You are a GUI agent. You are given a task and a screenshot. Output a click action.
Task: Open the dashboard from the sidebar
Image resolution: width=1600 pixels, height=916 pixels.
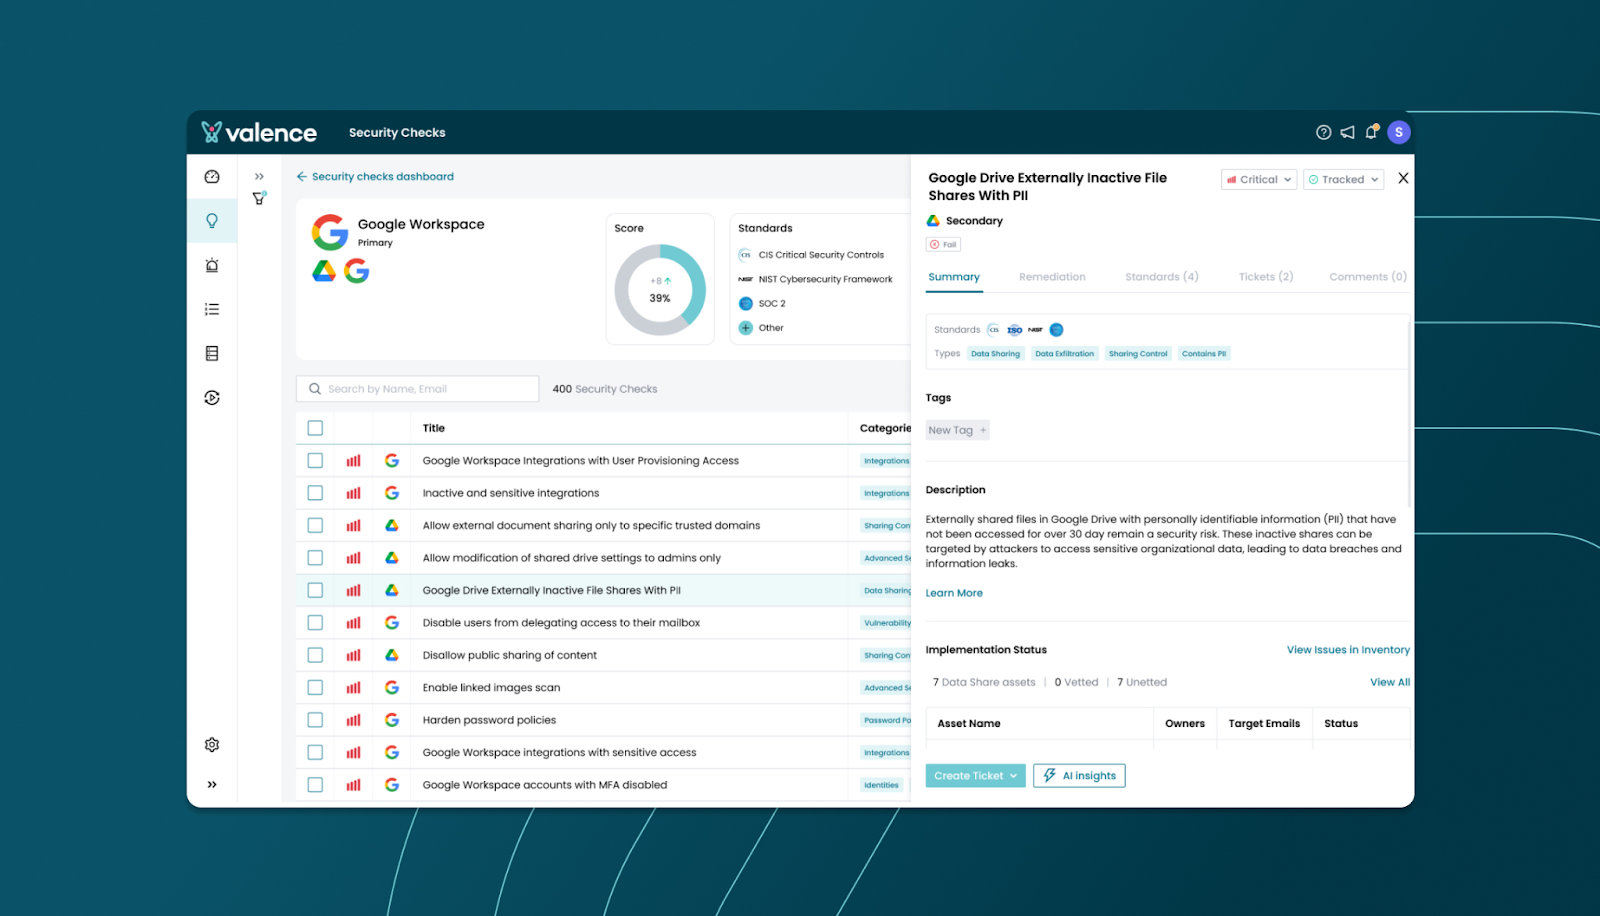[x=212, y=176]
